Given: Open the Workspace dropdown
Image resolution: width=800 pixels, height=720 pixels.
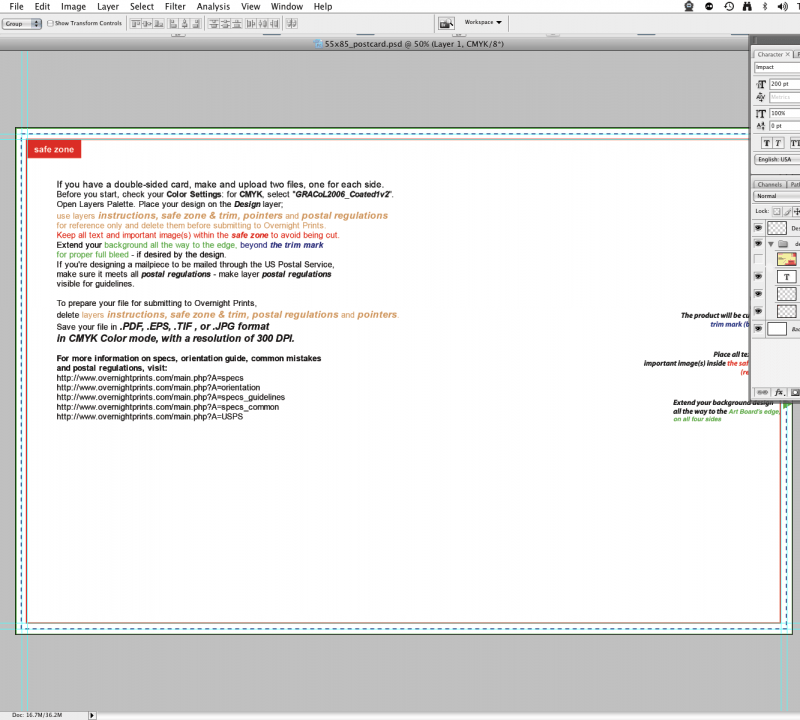Looking at the screenshot, I should click(x=483, y=22).
